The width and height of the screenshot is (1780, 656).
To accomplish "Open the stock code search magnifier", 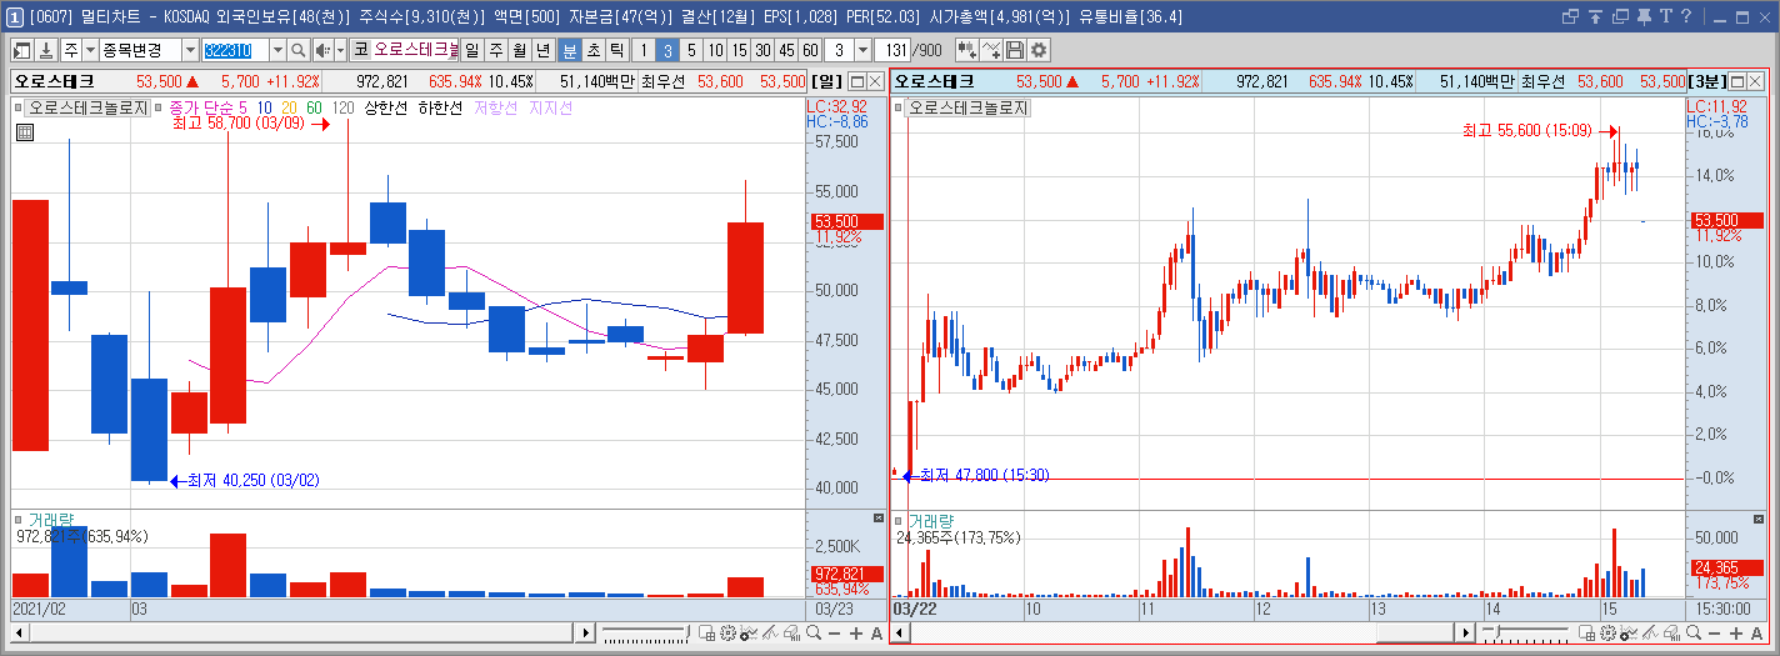I will click(298, 50).
